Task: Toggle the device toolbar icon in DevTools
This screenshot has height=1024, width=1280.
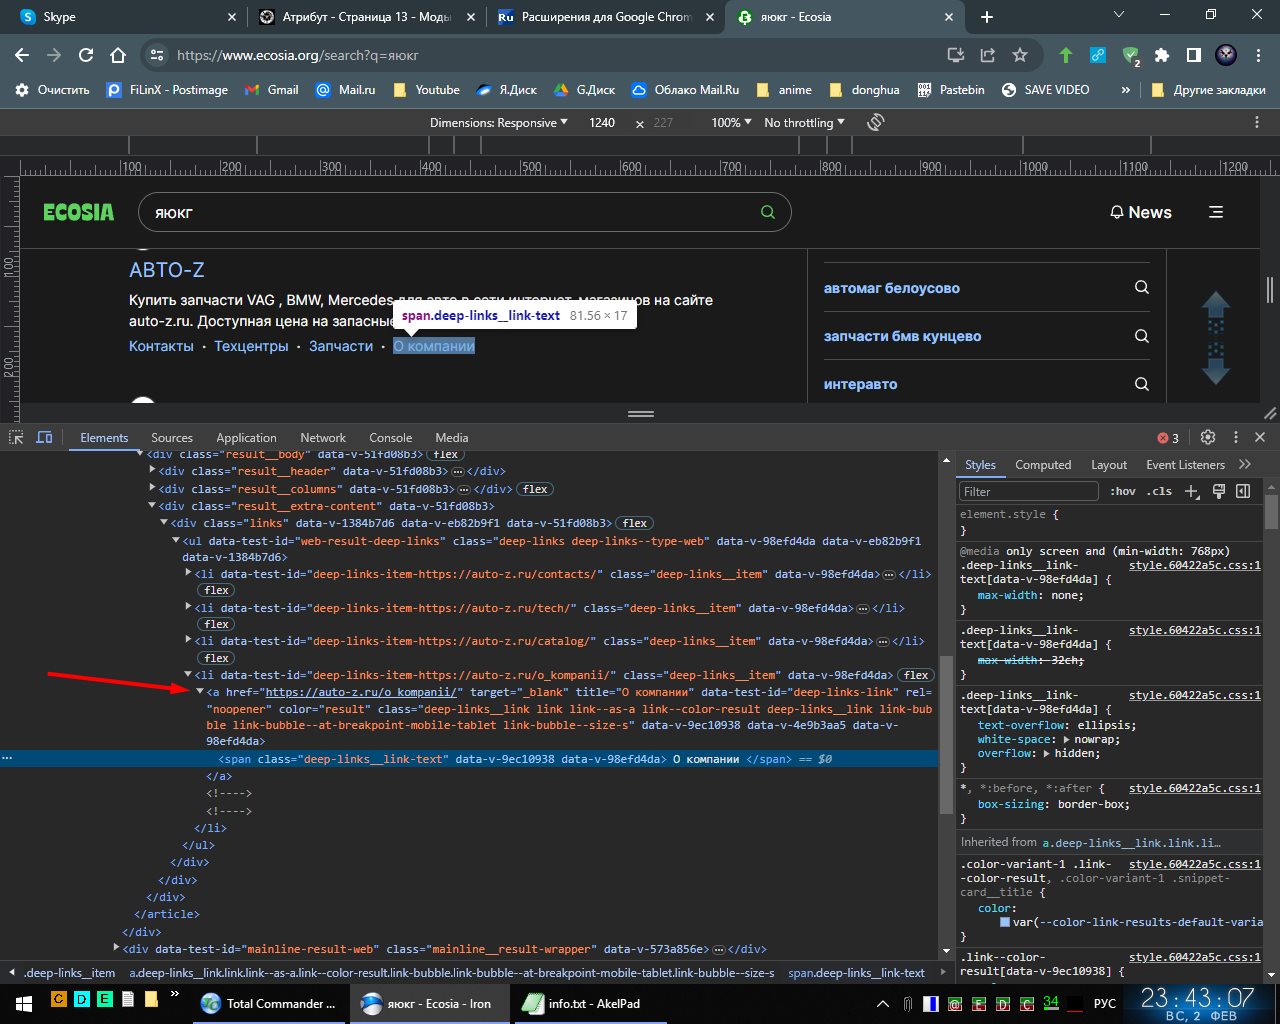Action: click(x=44, y=437)
